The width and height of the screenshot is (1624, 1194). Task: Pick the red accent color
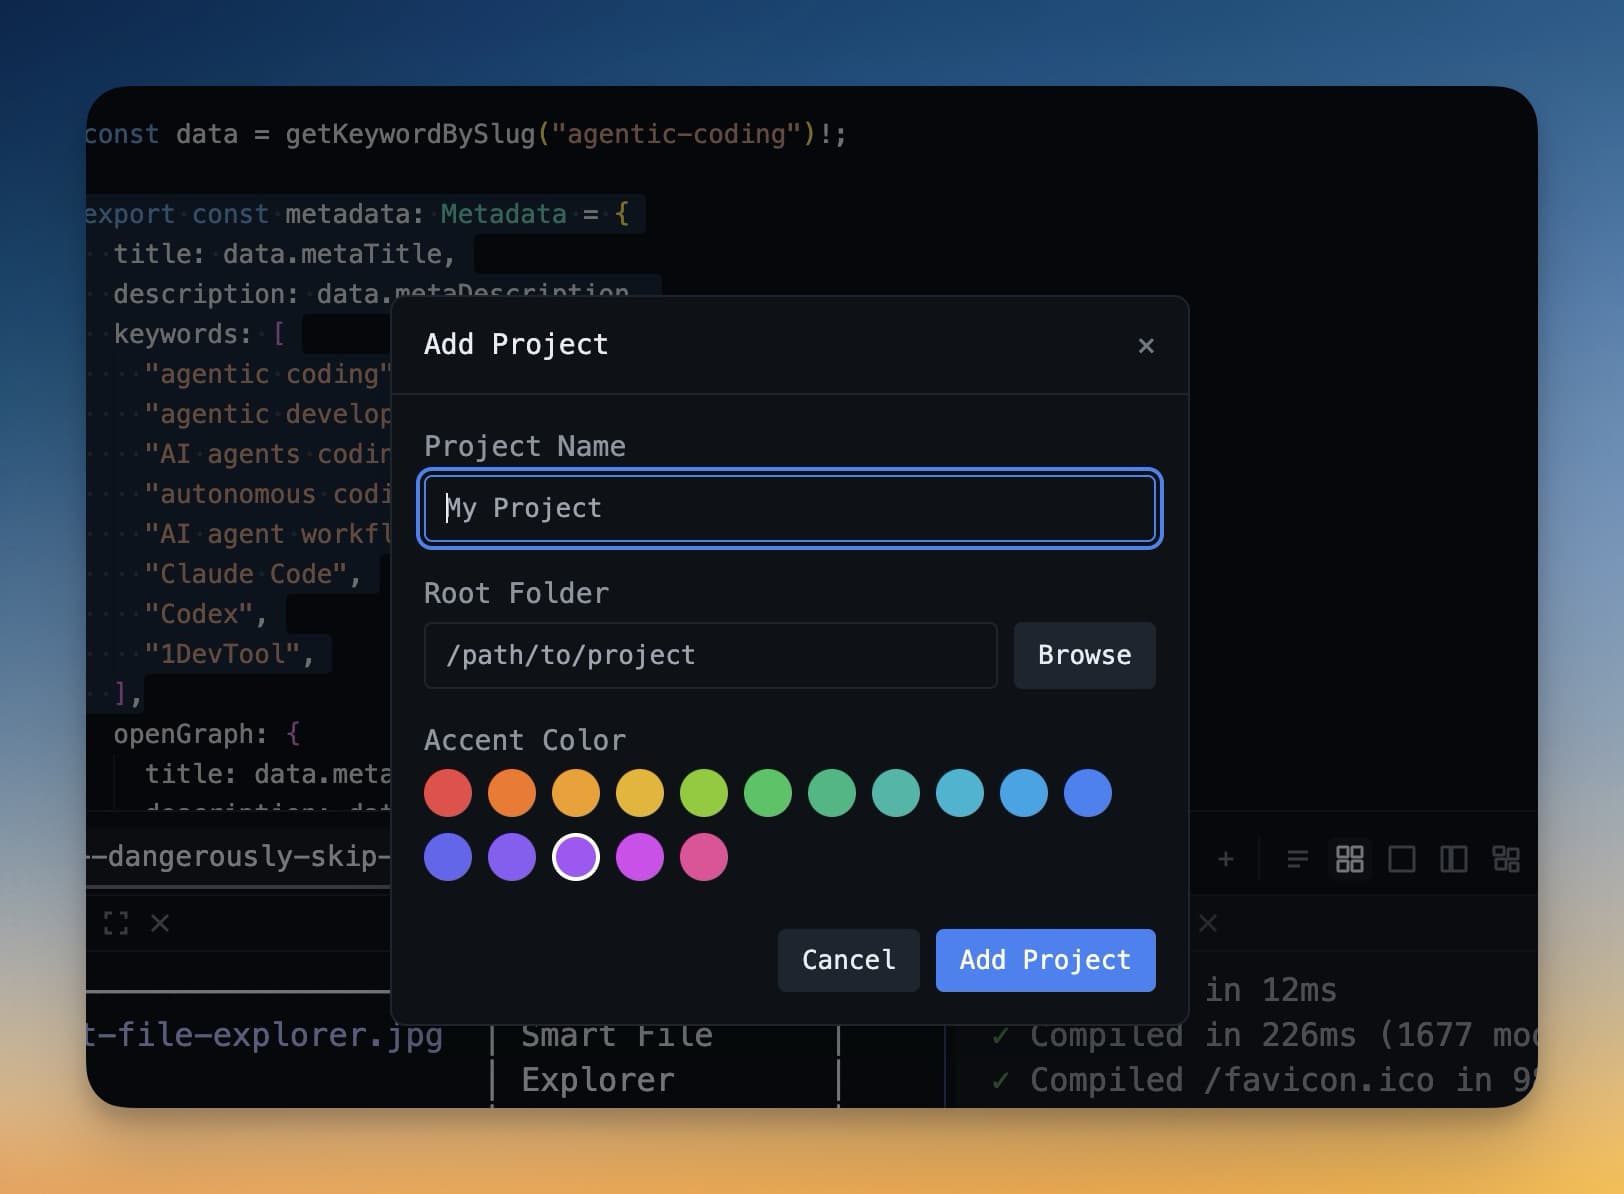448,793
